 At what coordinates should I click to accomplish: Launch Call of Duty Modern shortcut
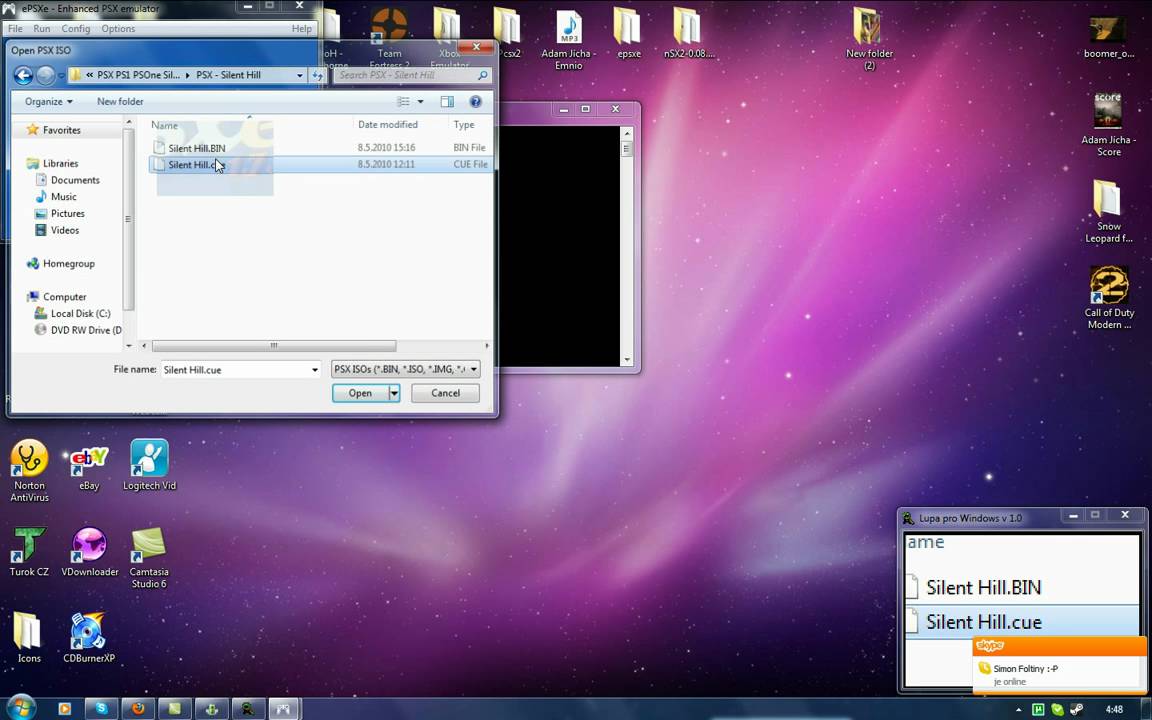click(1109, 298)
